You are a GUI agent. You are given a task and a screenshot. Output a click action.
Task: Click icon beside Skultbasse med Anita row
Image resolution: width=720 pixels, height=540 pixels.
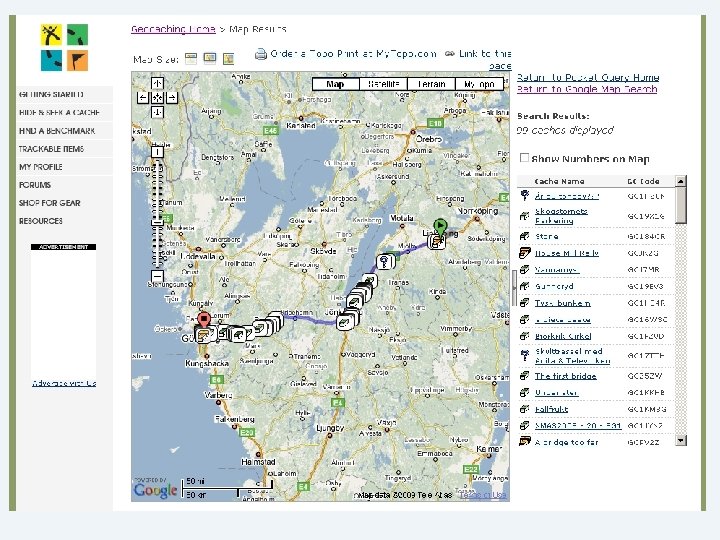524,355
